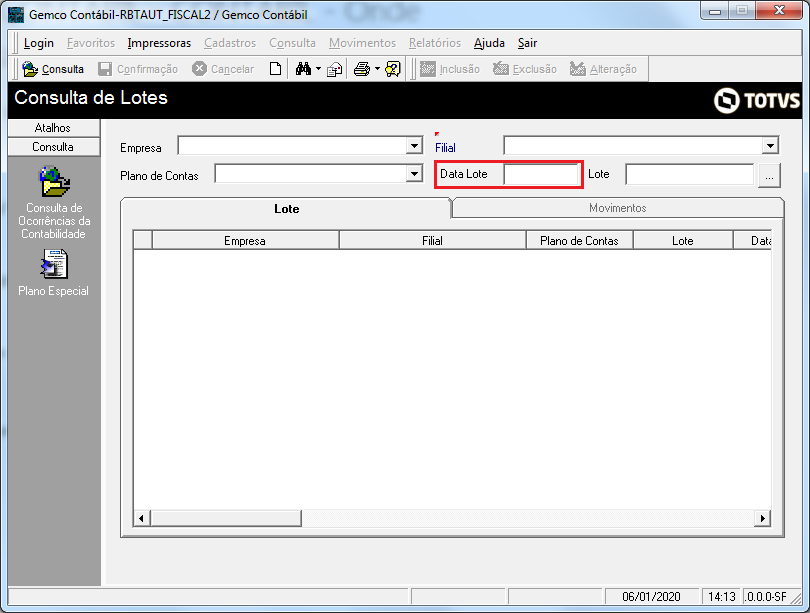Click the help question mark icon
Image resolution: width=810 pixels, height=613 pixels.
(x=393, y=69)
